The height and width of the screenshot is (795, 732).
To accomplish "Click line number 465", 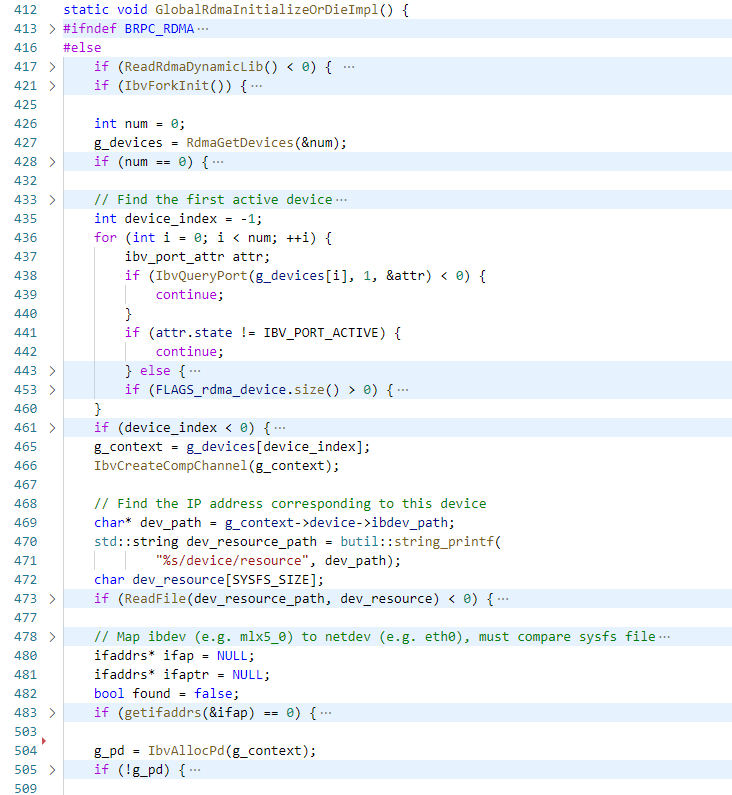I will 25,447.
